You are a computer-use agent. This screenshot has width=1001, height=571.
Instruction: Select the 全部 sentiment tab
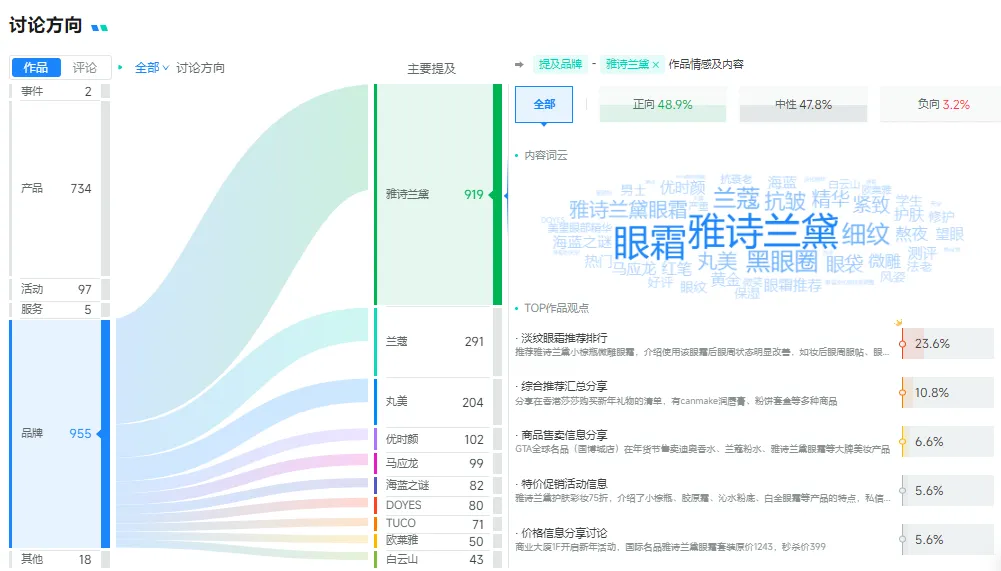pos(544,104)
